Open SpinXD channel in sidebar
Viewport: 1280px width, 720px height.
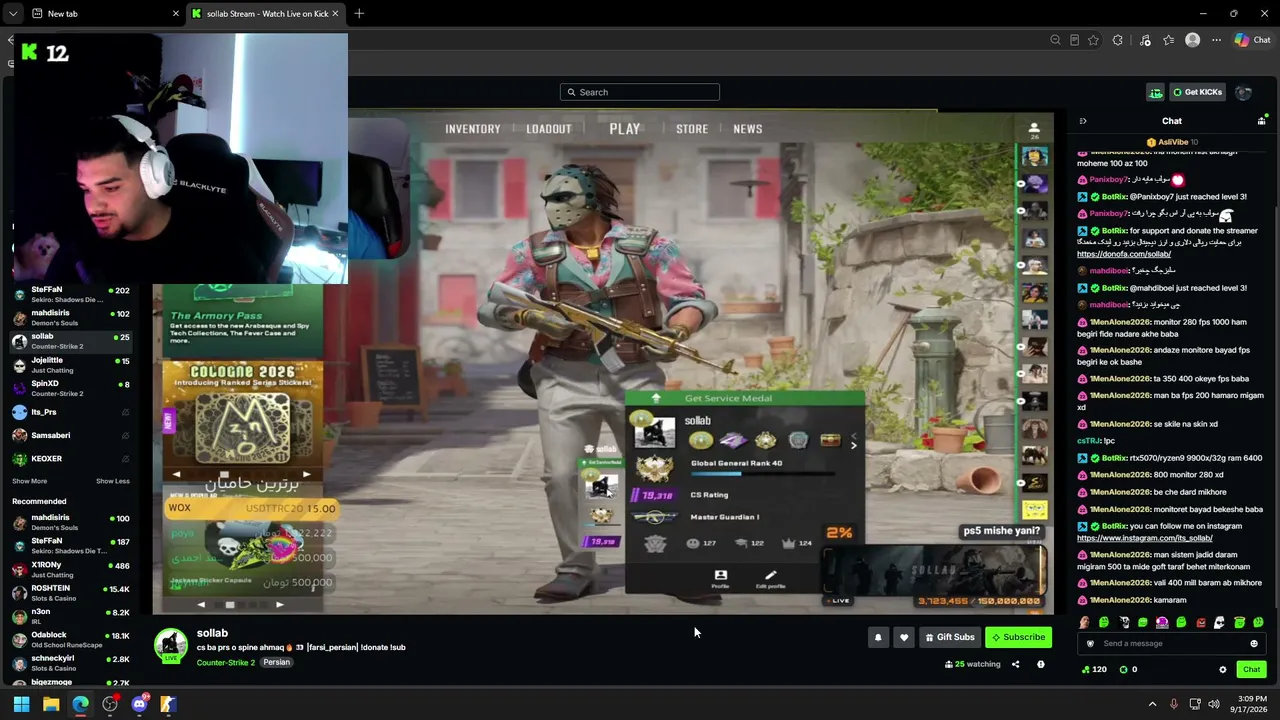click(70, 388)
